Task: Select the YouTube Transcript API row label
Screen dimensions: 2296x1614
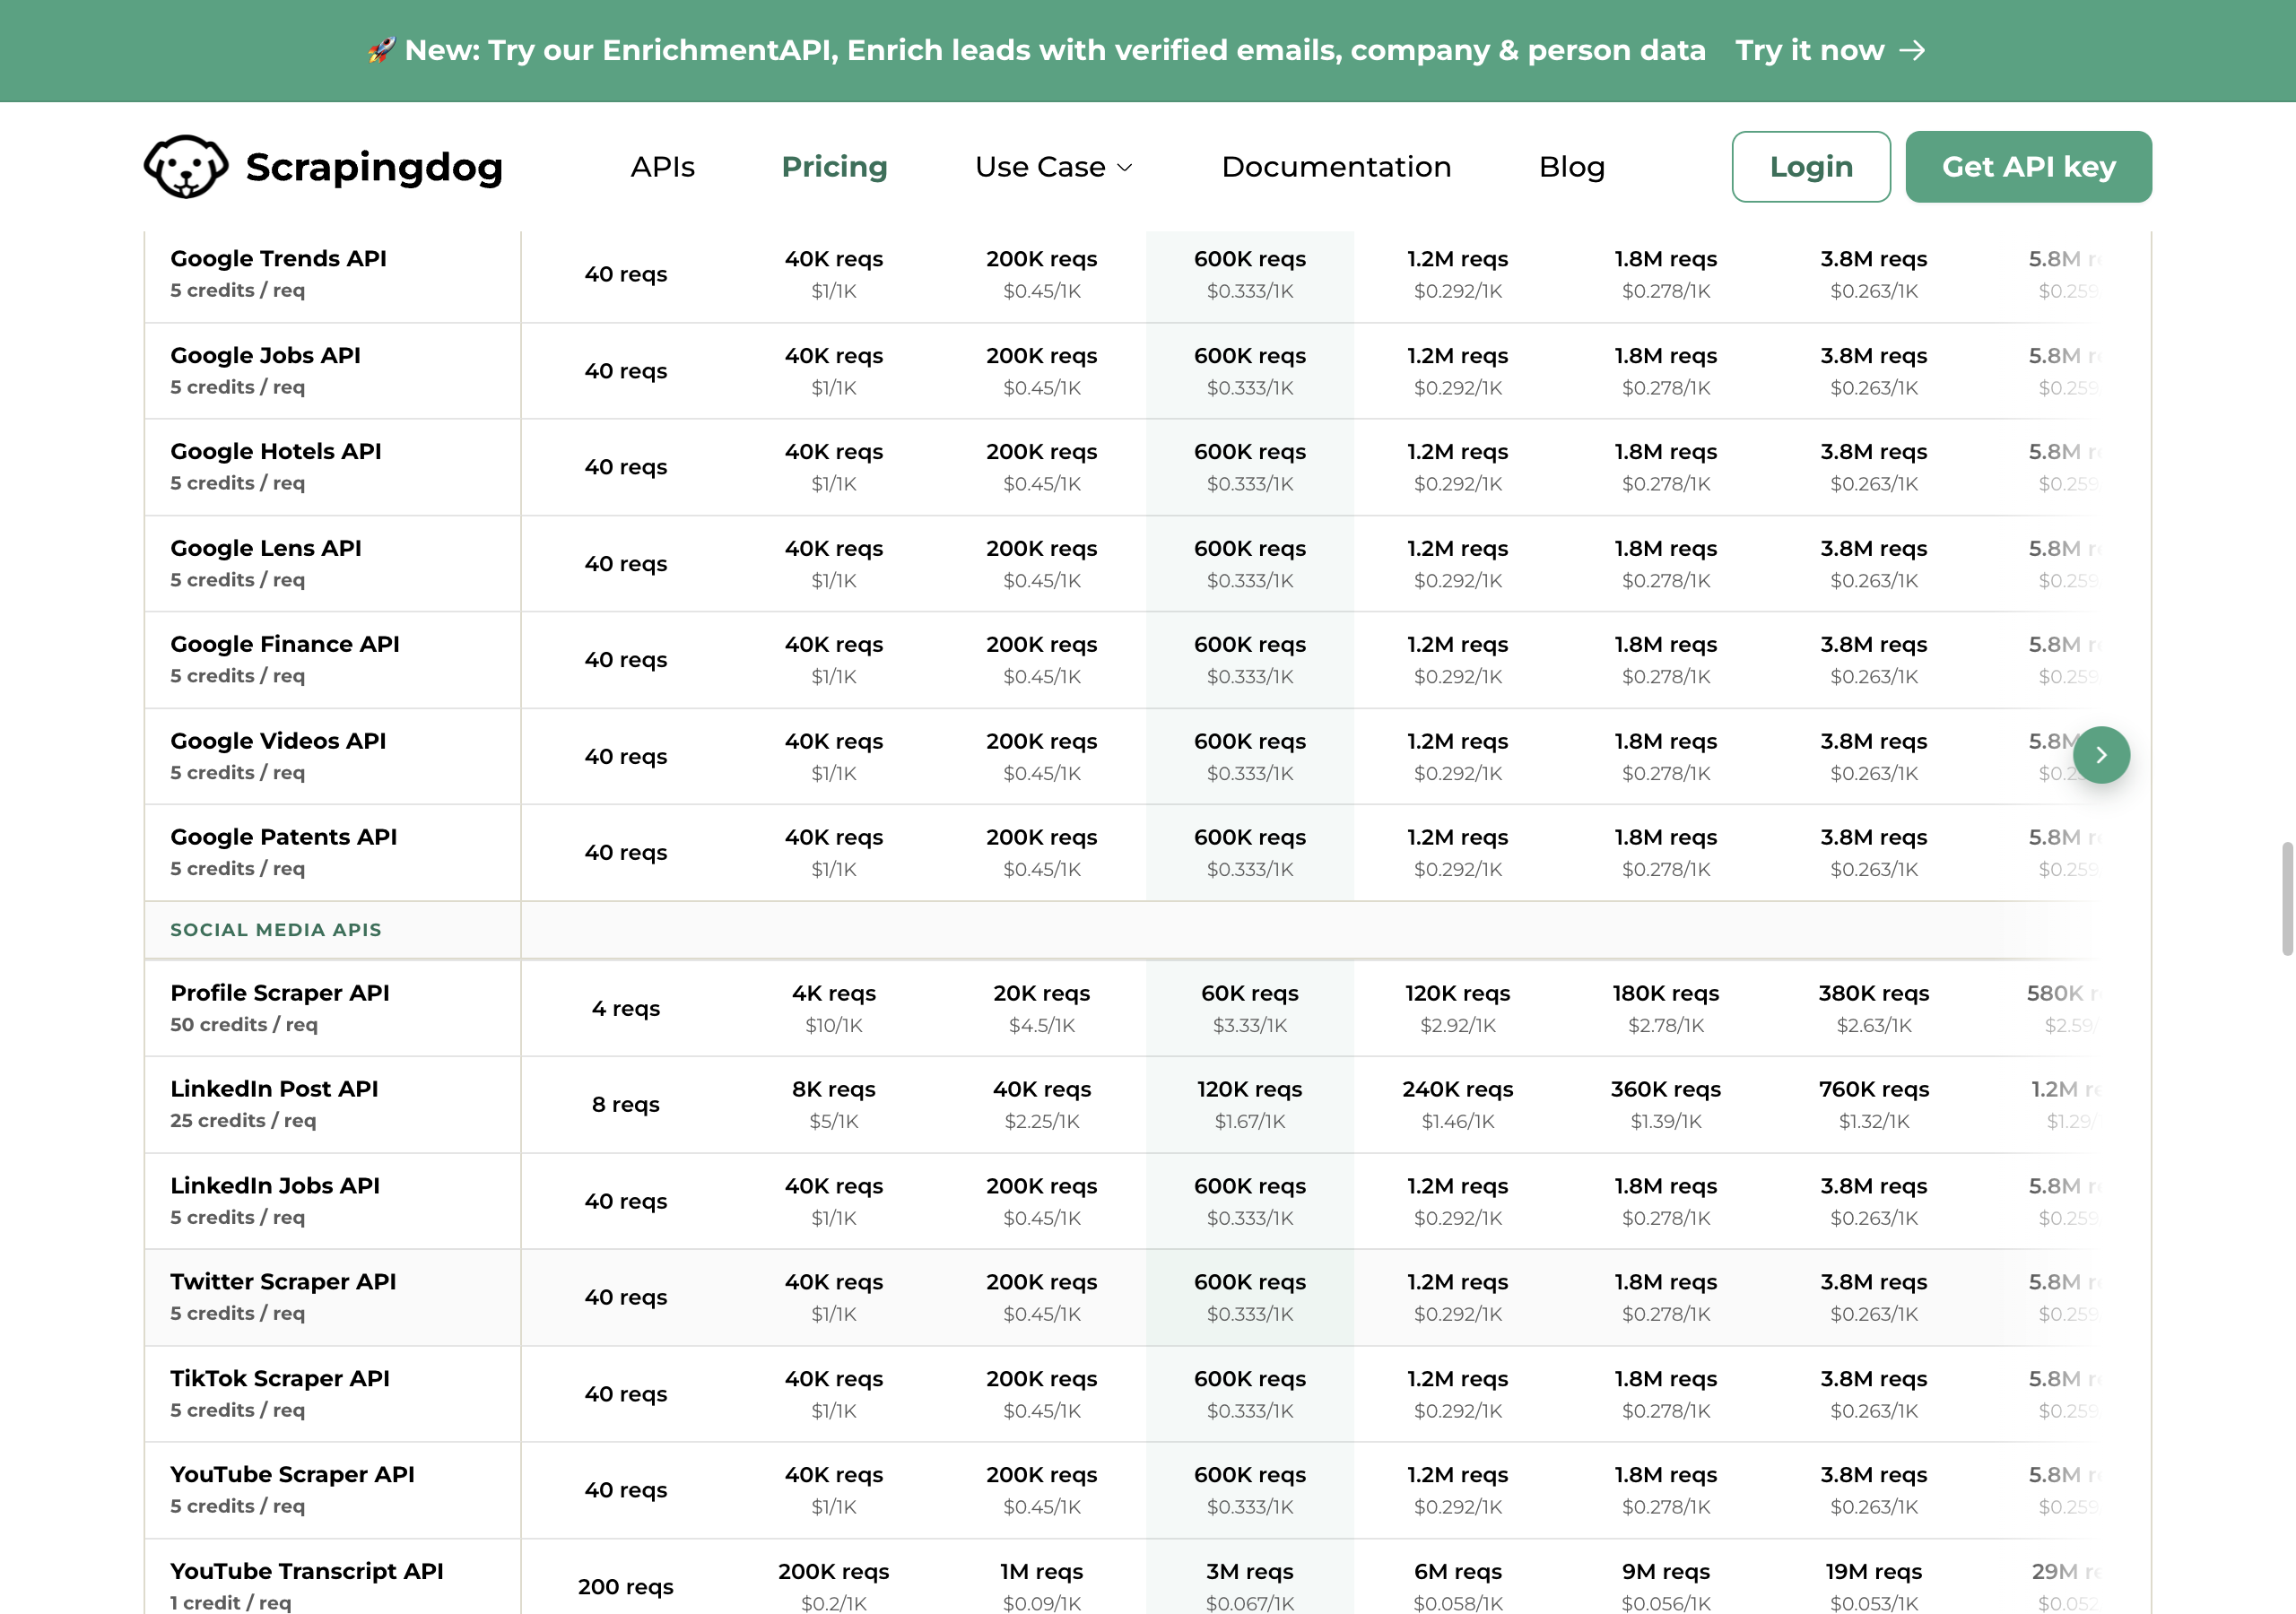Action: tap(307, 1572)
